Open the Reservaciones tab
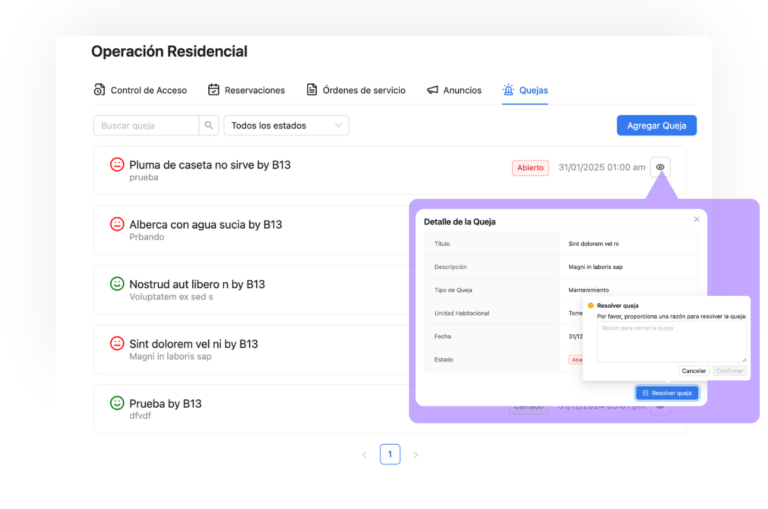Image resolution: width=768 pixels, height=509 pixels. pyautogui.click(x=246, y=90)
